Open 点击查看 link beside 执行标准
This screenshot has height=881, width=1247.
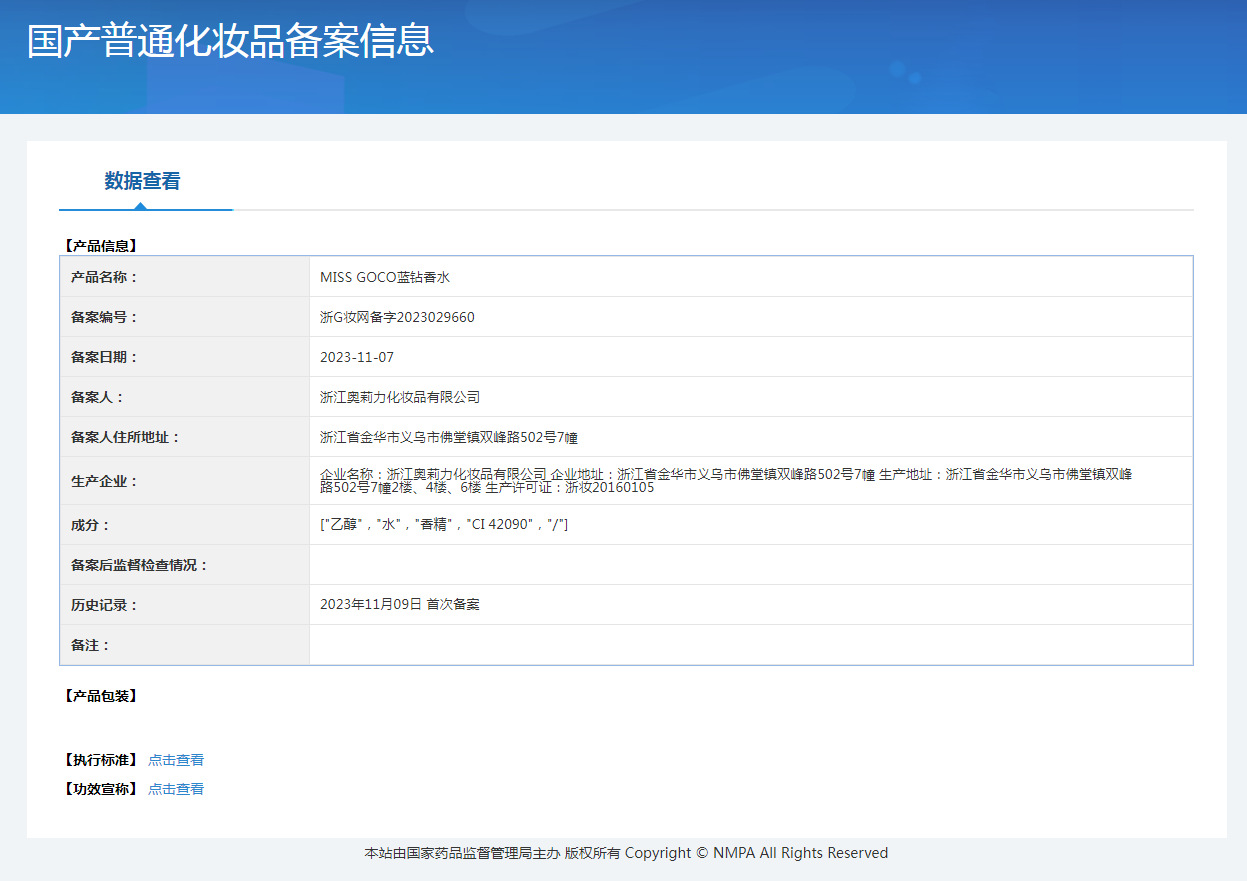(176, 760)
